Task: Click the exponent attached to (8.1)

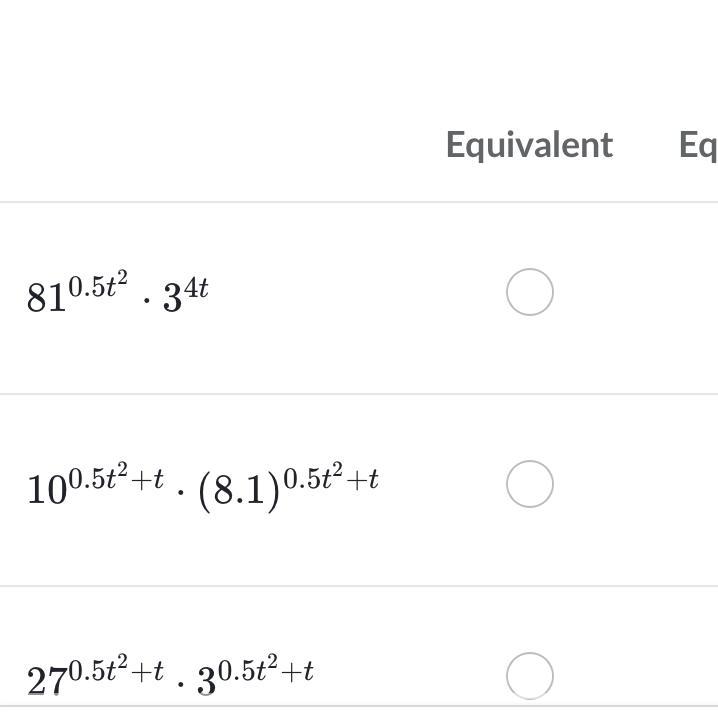Action: (330, 477)
